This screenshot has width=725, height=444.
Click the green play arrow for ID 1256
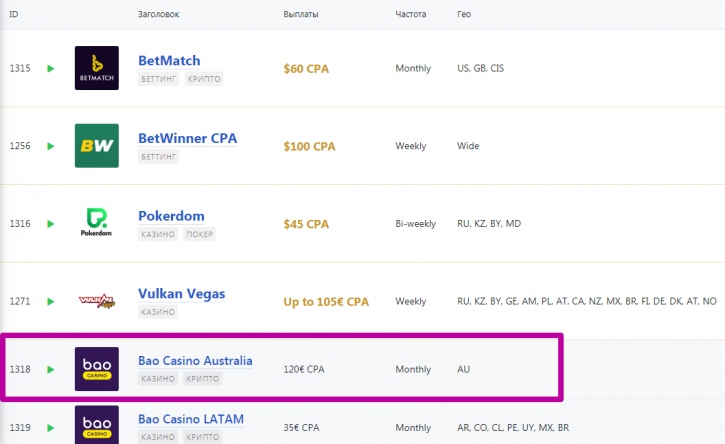pos(51,146)
